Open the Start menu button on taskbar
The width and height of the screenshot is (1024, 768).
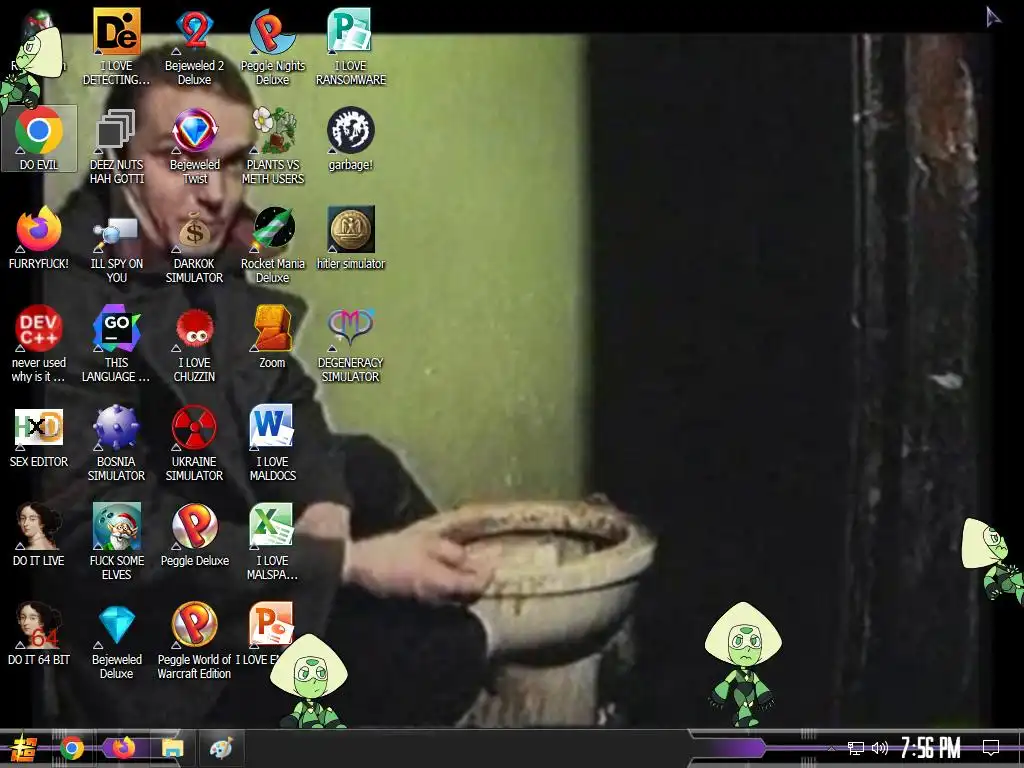(22, 748)
